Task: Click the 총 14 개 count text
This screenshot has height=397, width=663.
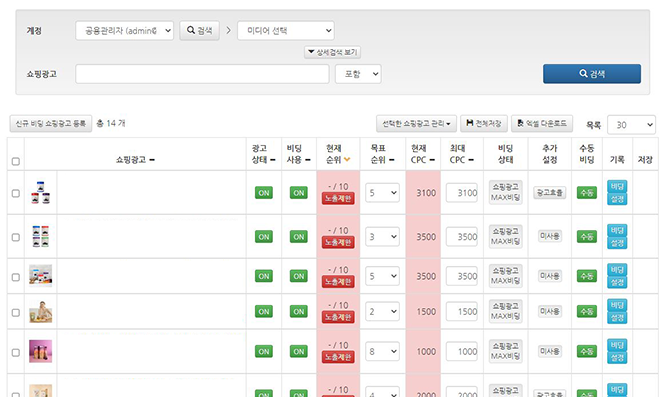Action: tap(111, 123)
